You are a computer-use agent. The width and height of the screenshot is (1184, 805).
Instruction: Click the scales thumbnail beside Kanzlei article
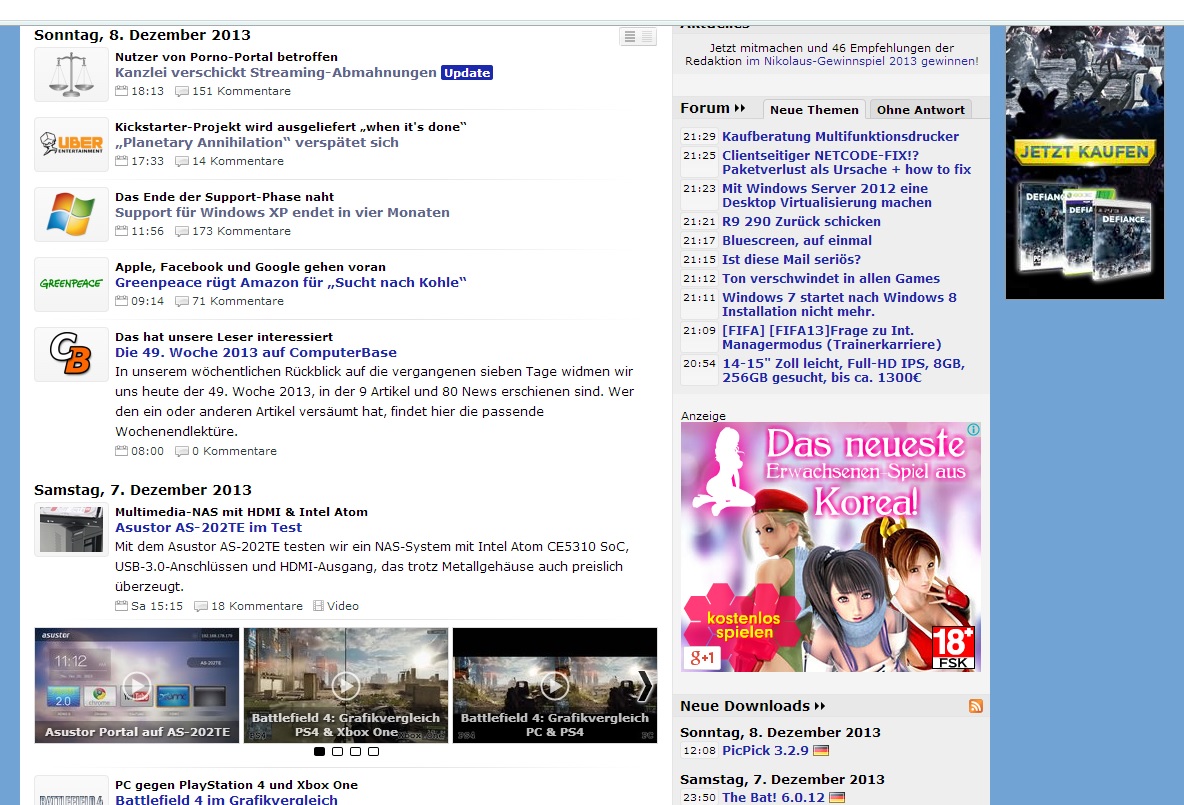coord(71,74)
